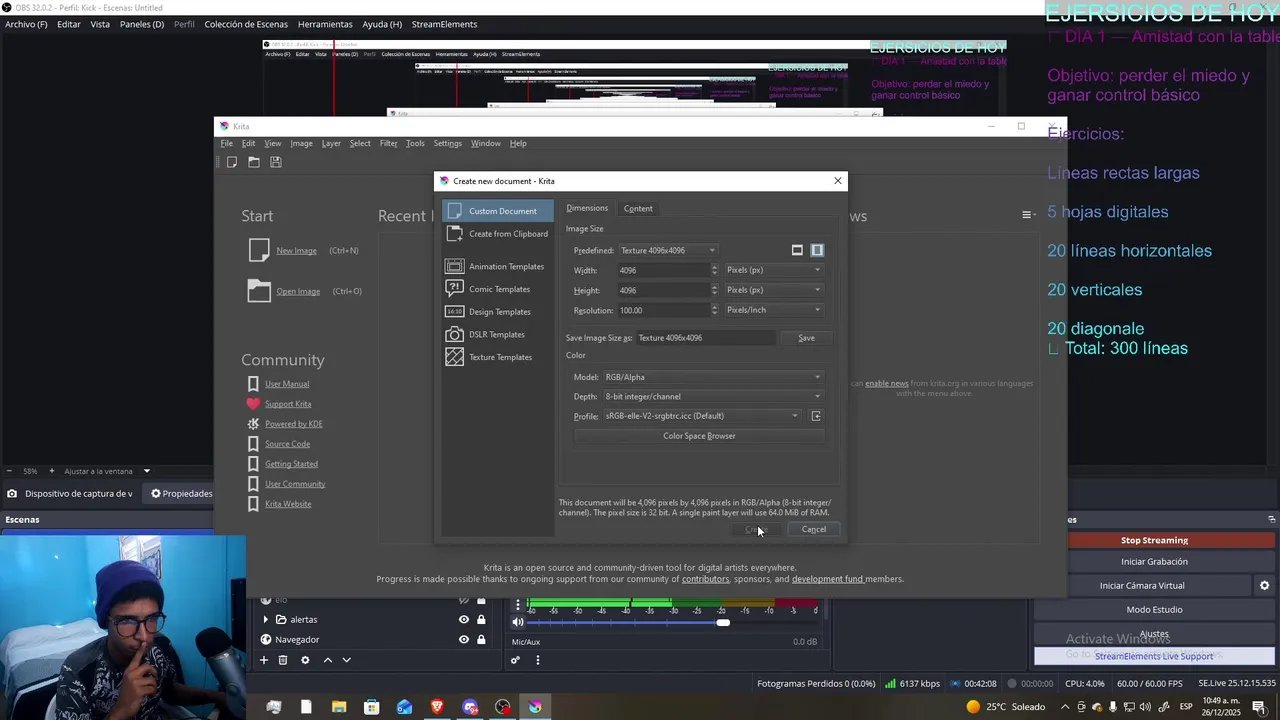Increment the Resolution value stepper
Image resolution: width=1280 pixels, height=720 pixels.
tap(714, 307)
